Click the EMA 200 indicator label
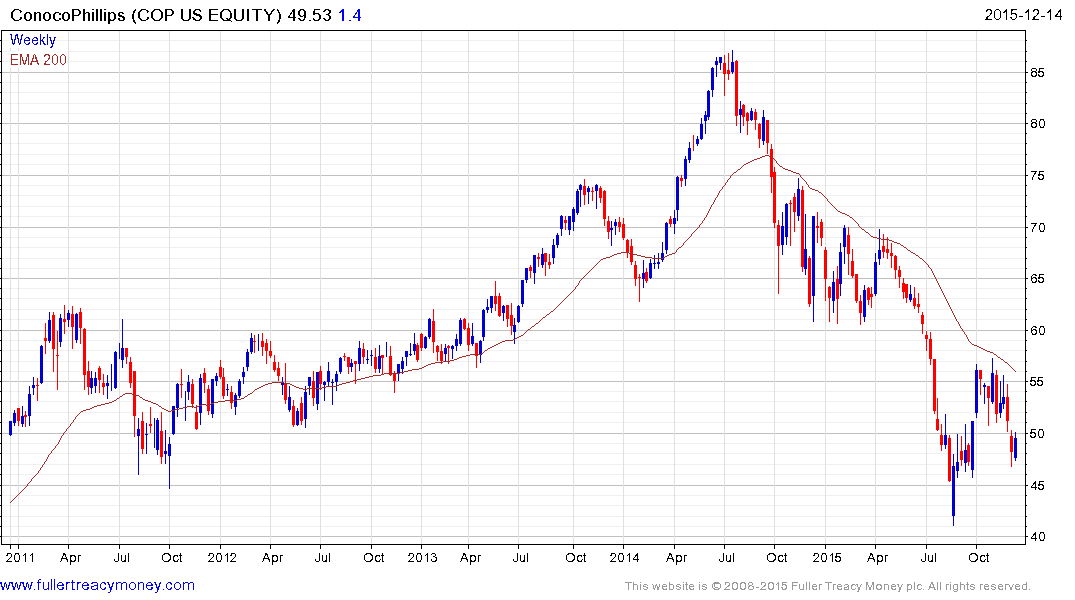The width and height of the screenshot is (1075, 600). 38,60
